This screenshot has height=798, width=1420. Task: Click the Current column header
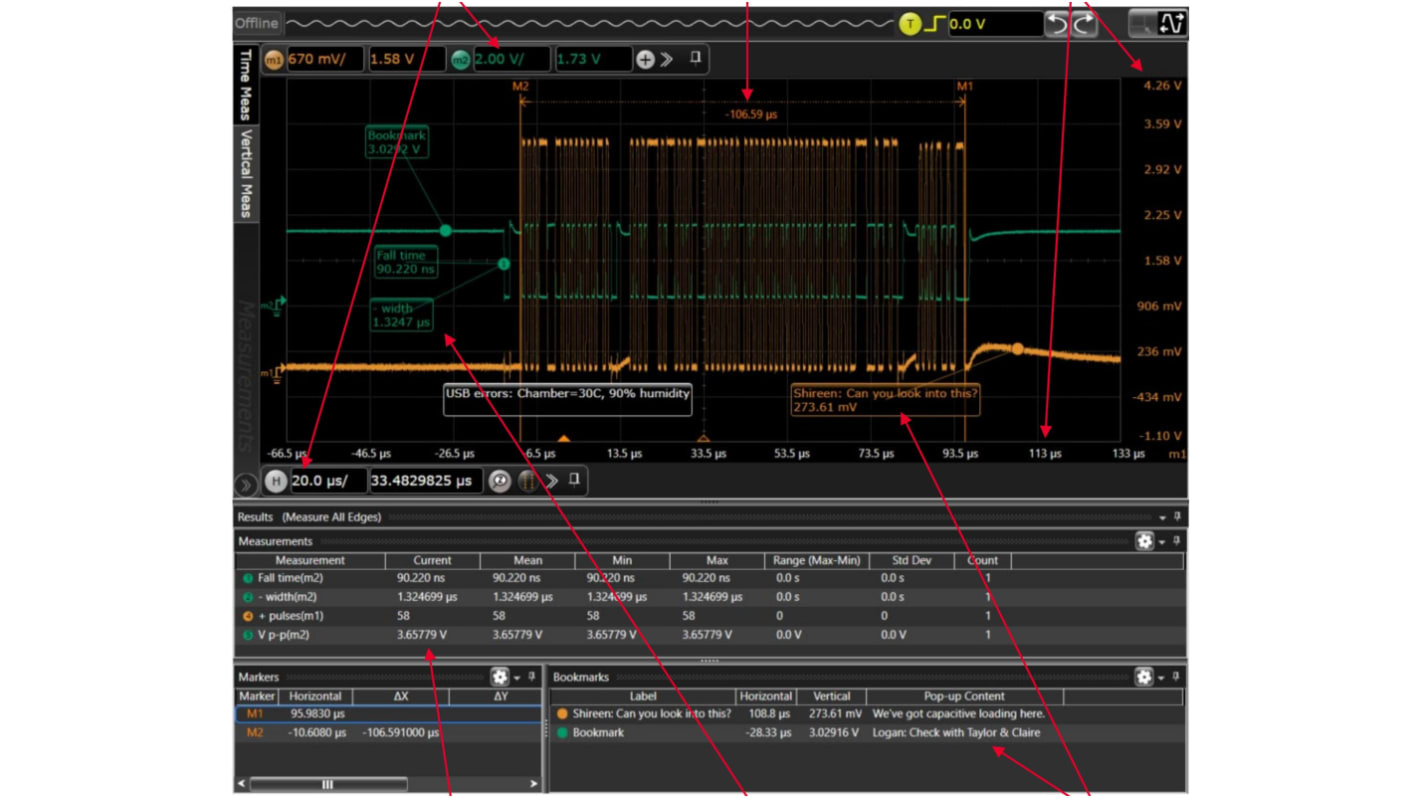pos(432,561)
